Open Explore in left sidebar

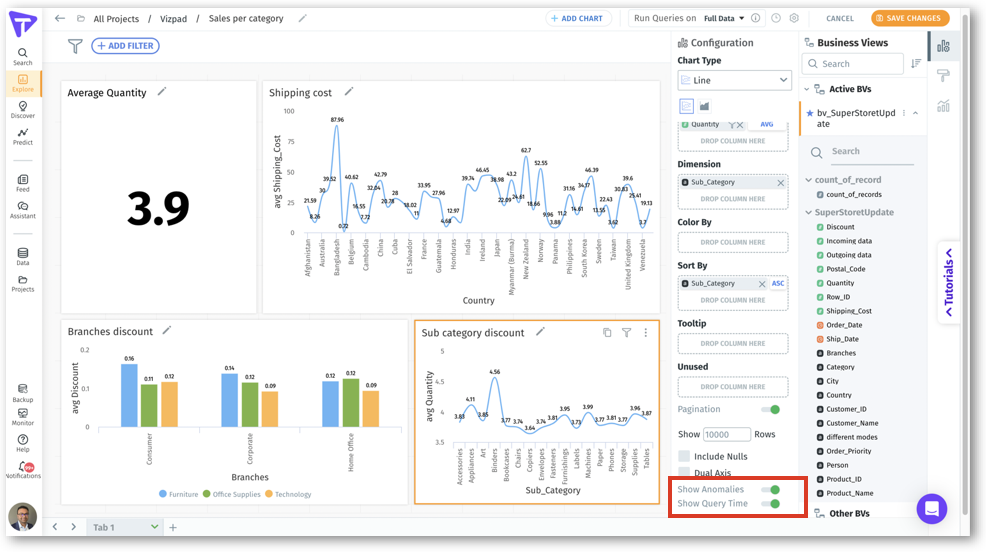22,83
